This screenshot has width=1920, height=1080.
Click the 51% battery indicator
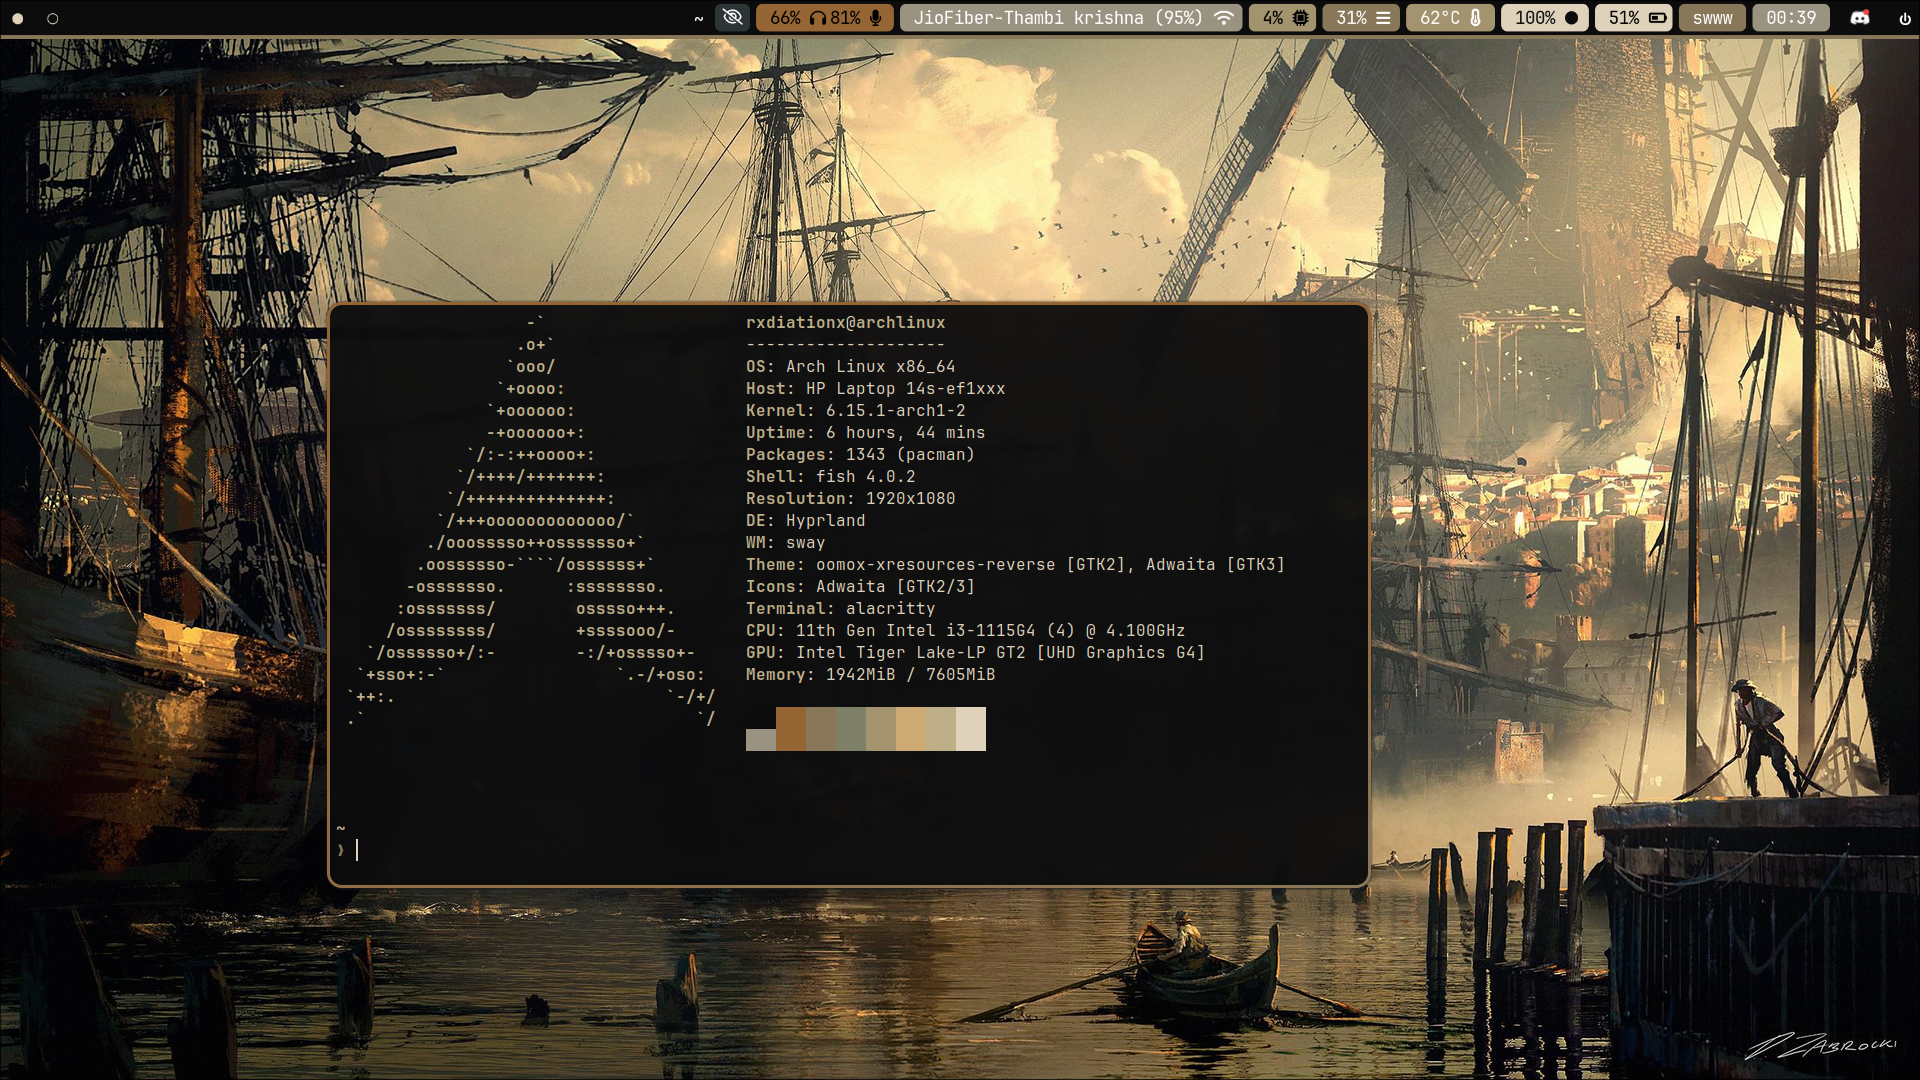[x=1634, y=18]
